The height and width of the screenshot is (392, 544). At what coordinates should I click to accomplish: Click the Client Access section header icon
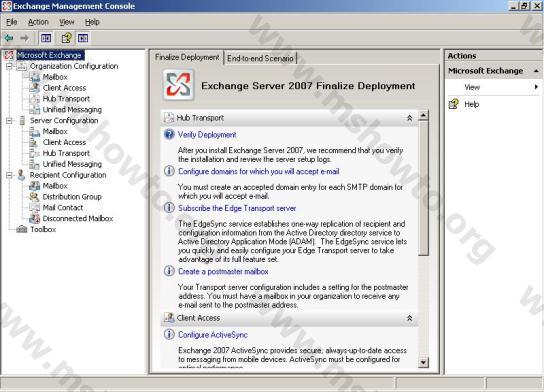[x=169, y=317]
